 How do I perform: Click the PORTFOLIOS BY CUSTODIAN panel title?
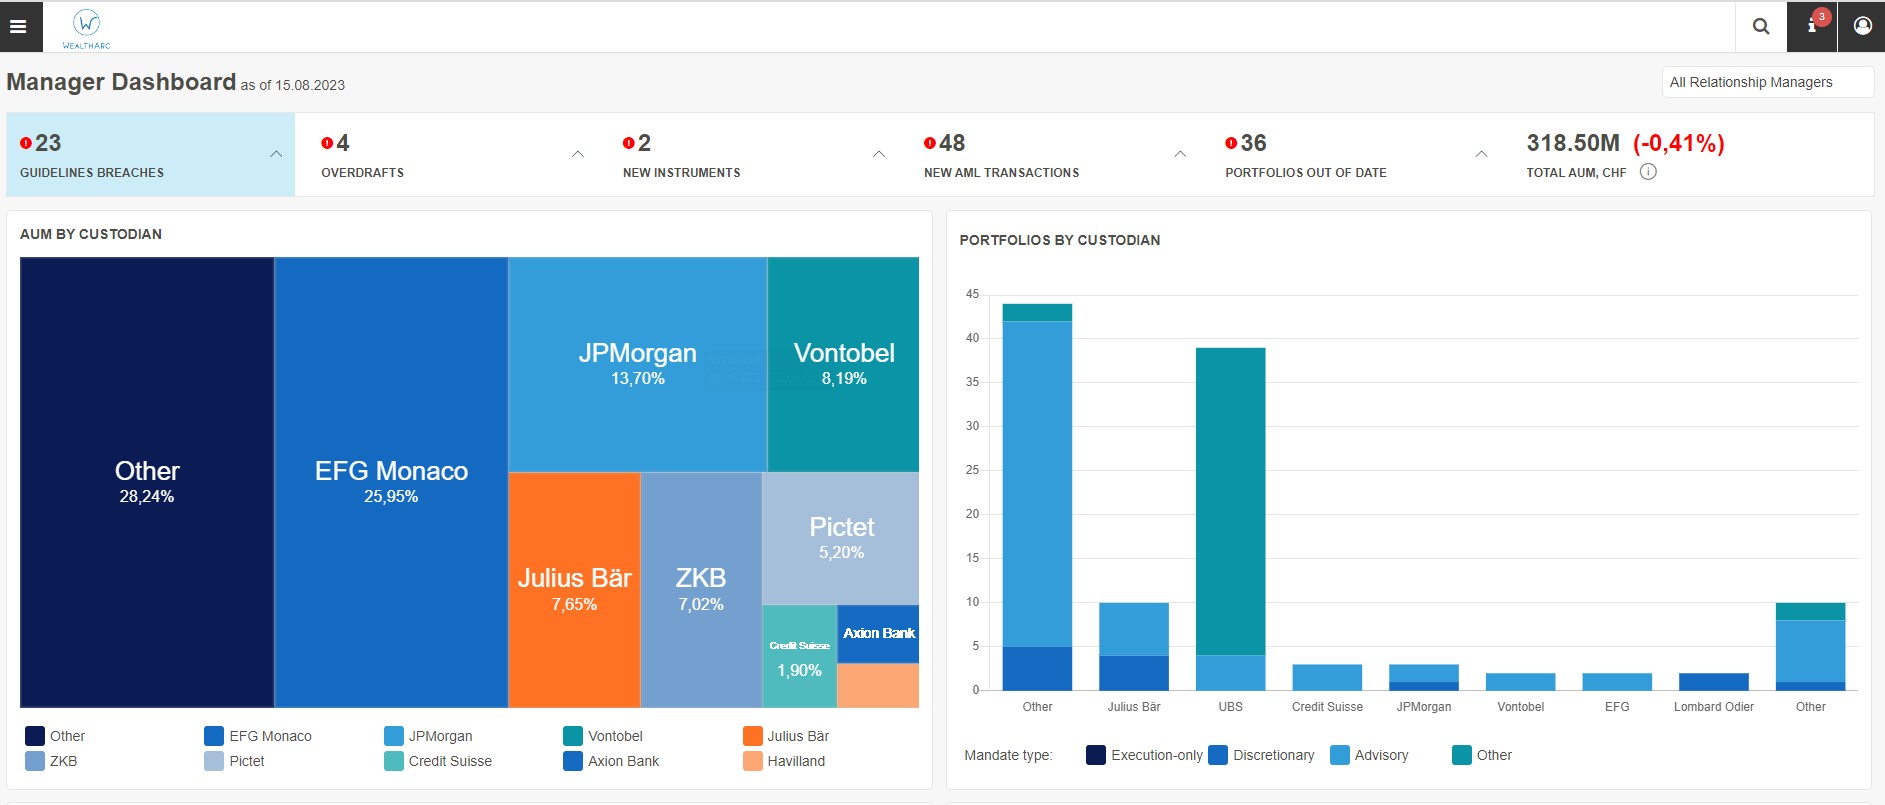pos(1060,240)
